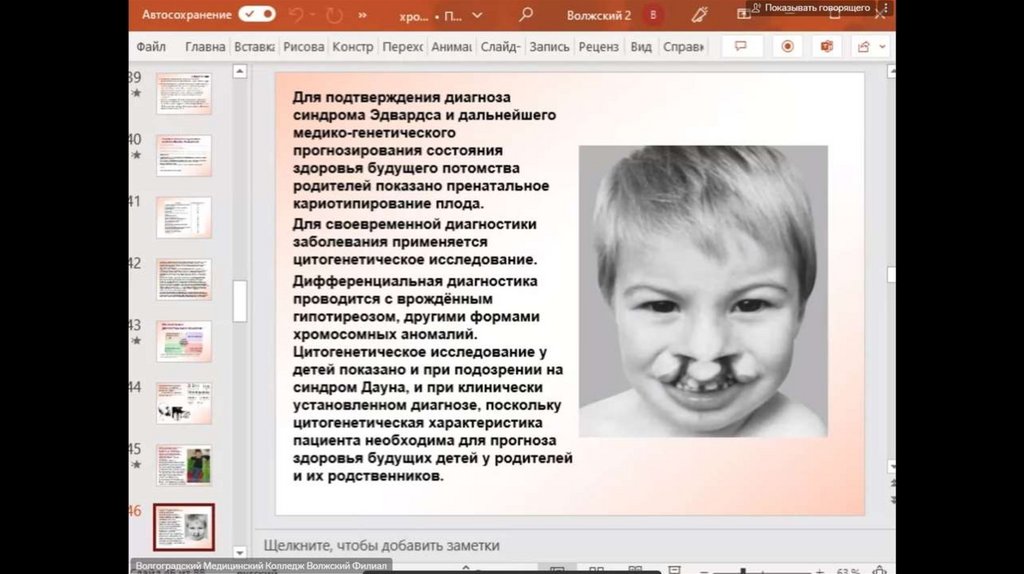
Task: Open the Файл menu
Action: coord(151,47)
